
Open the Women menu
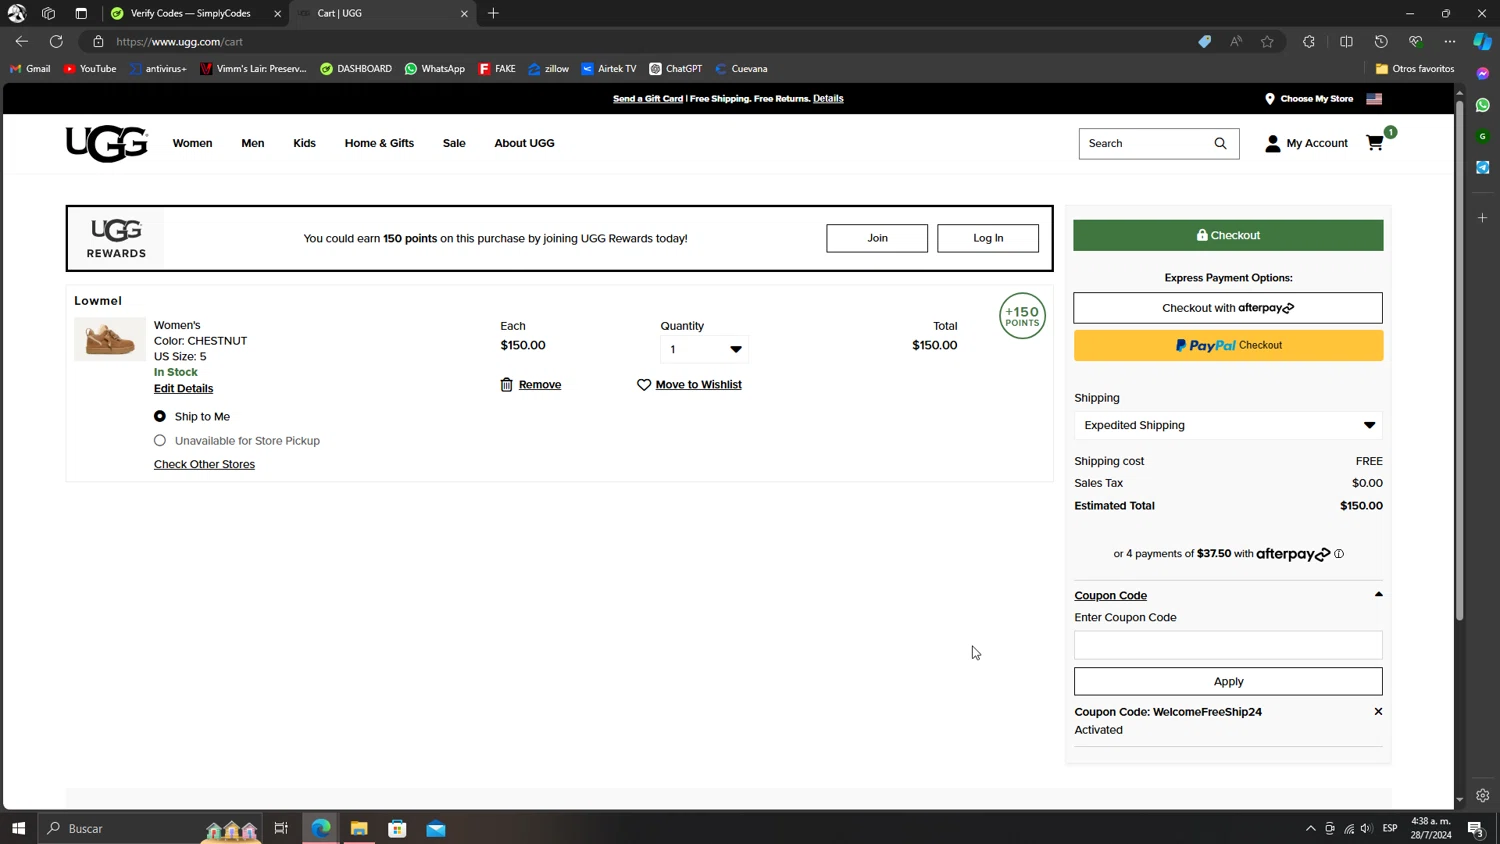[x=192, y=143]
